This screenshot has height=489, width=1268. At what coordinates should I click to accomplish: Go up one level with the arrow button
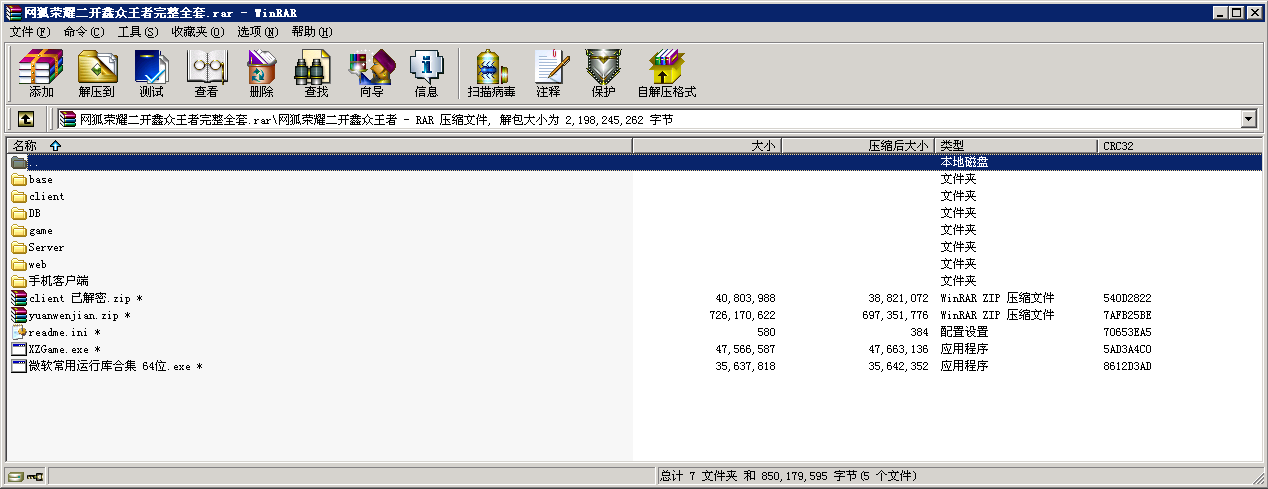tap(26, 119)
